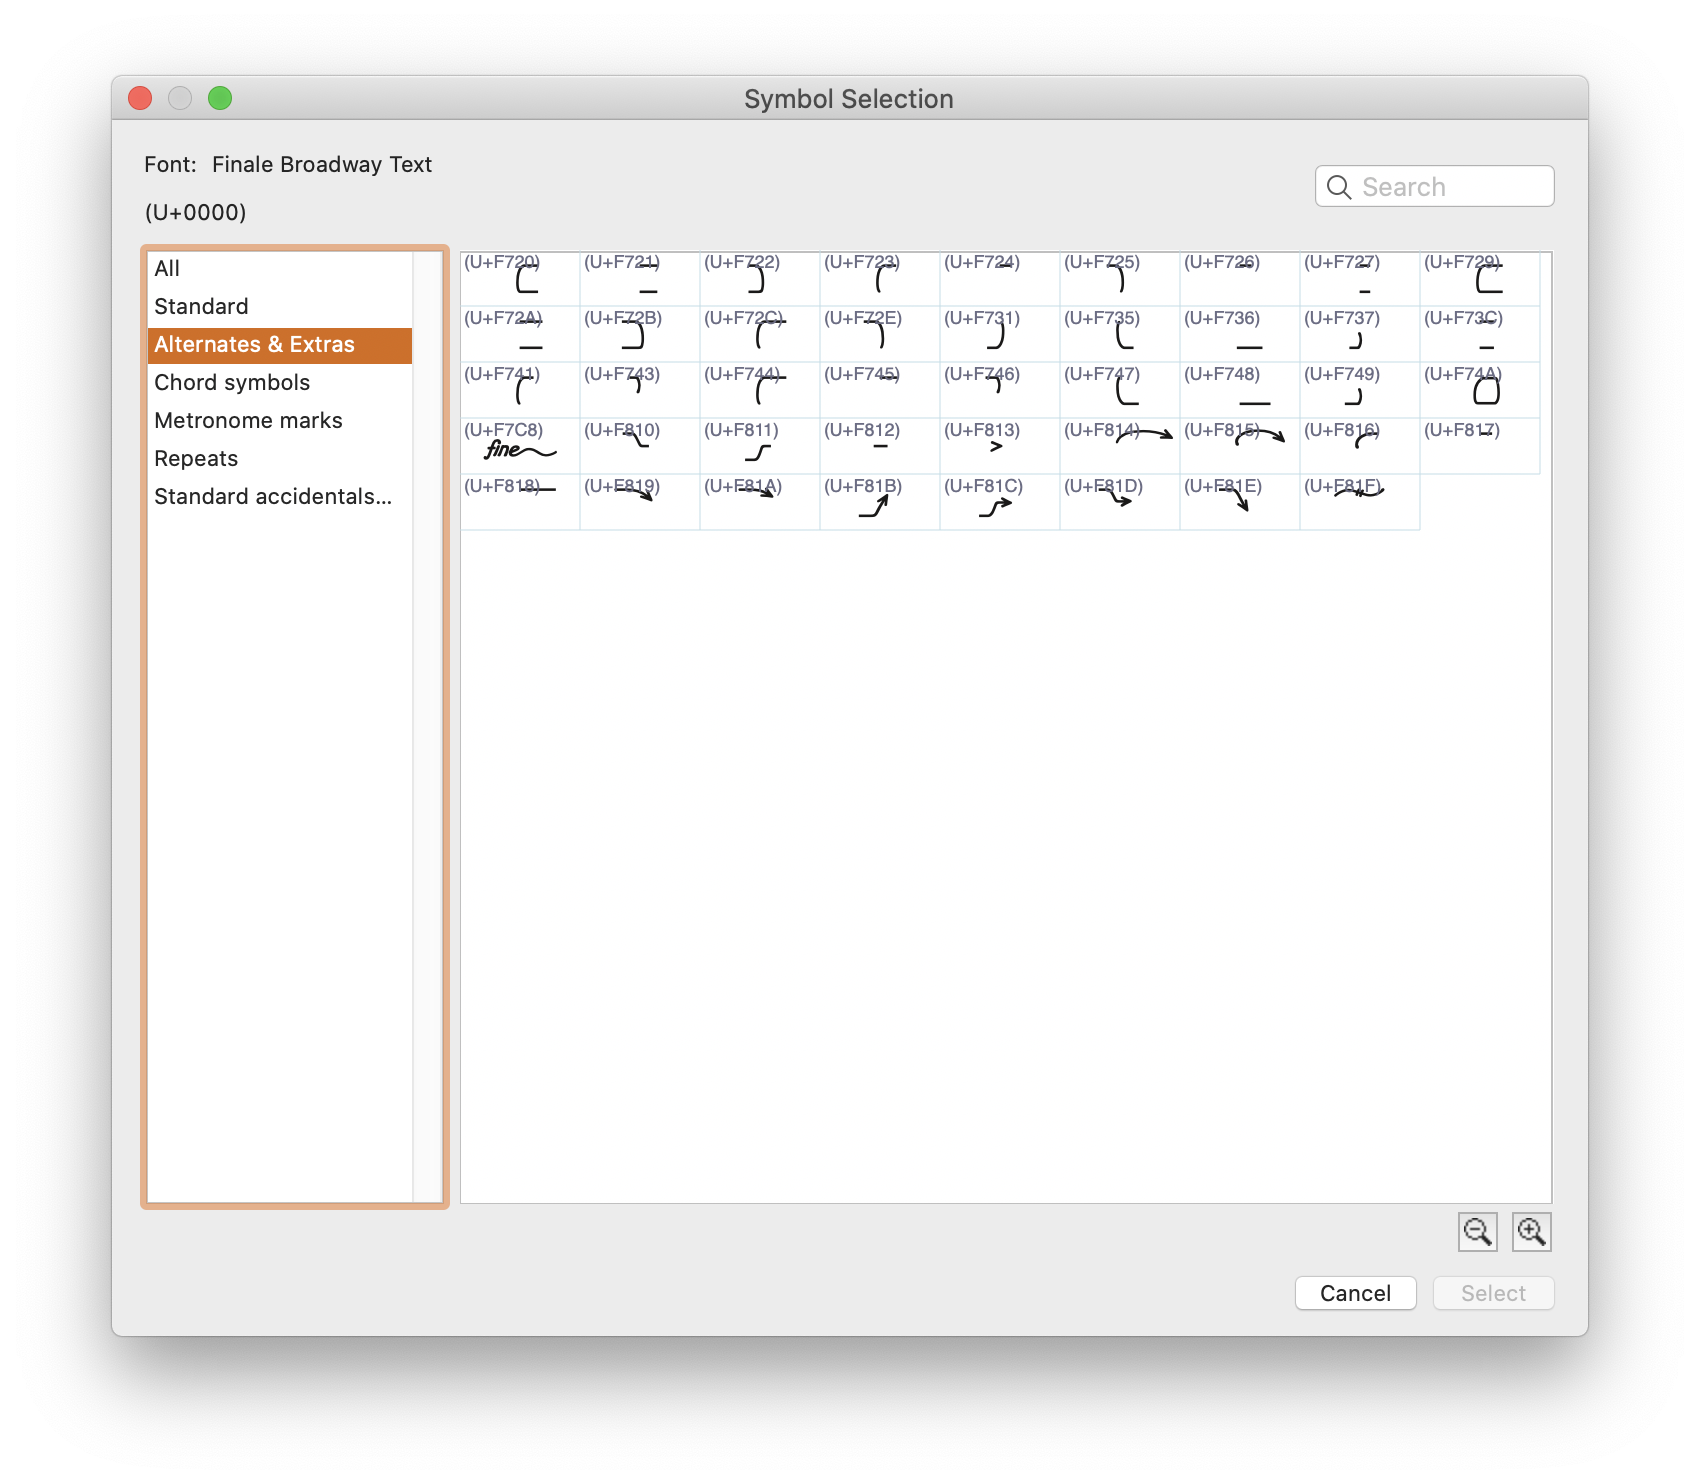The width and height of the screenshot is (1700, 1484).
Task: Click the Cancel button
Action: click(x=1355, y=1293)
